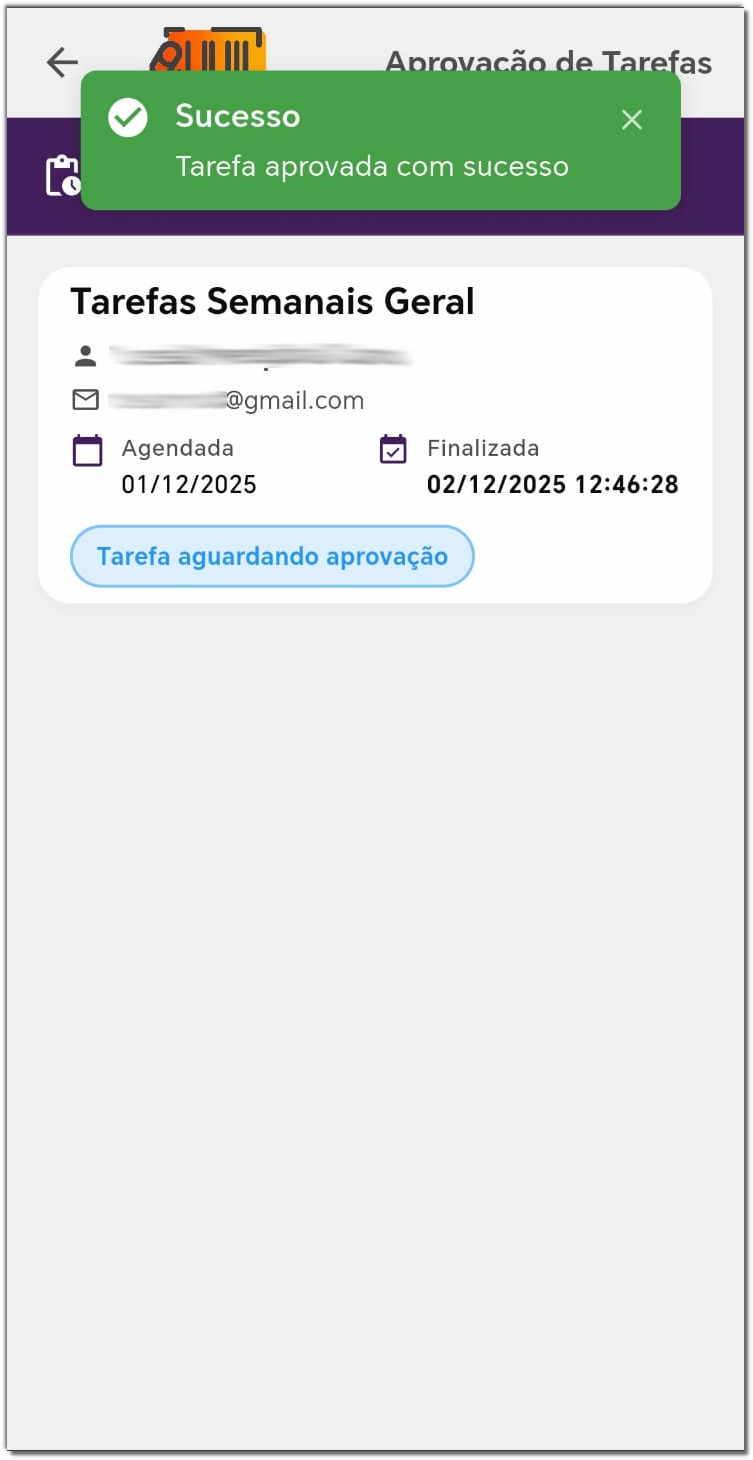This screenshot has height=1460, width=753.
Task: Click the Aprovação de Tarefas header title
Action: pos(549,62)
